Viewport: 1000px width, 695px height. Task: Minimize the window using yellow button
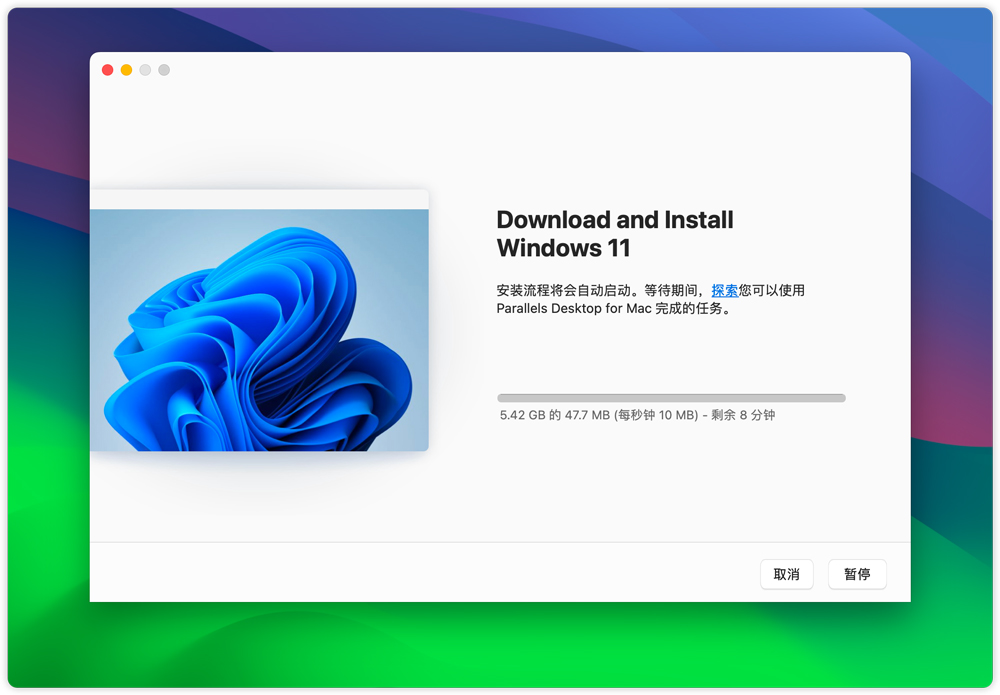(126, 70)
